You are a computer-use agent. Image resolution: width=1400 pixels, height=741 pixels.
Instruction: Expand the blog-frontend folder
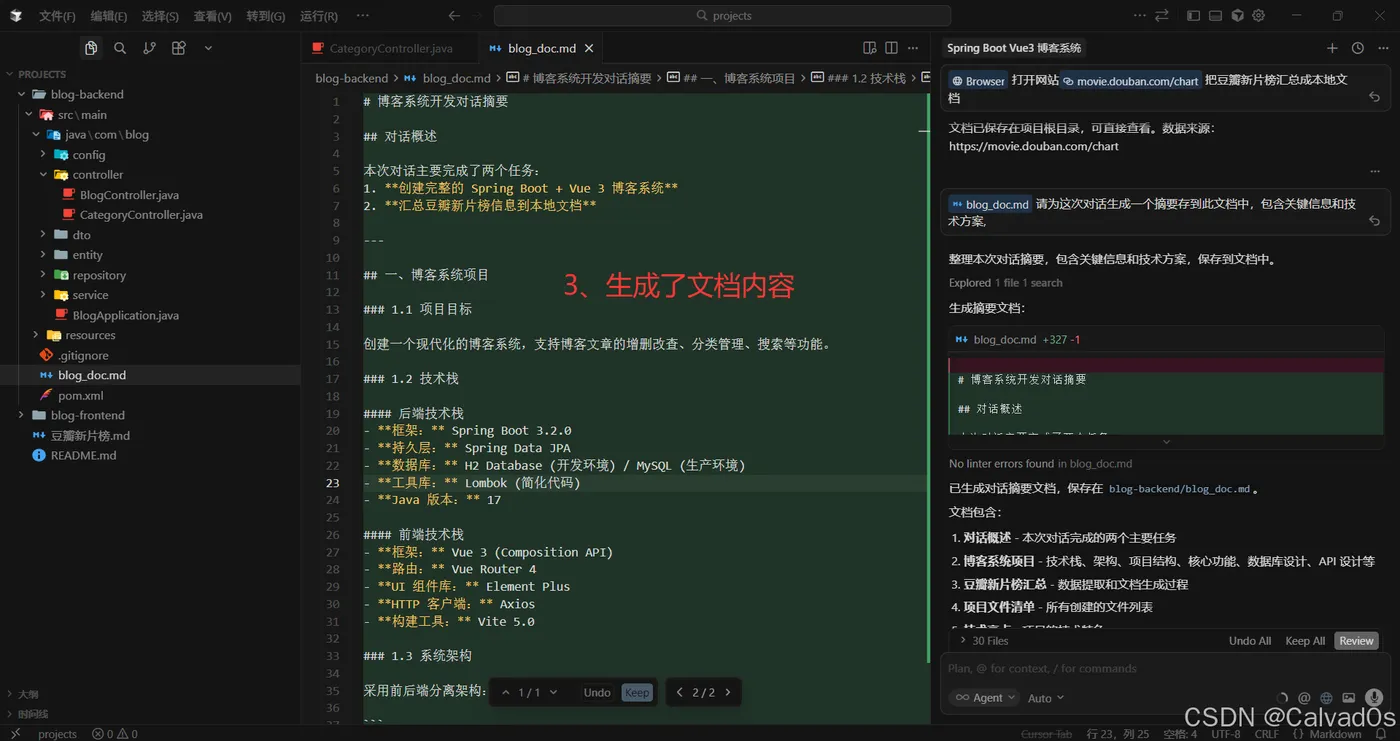22,415
